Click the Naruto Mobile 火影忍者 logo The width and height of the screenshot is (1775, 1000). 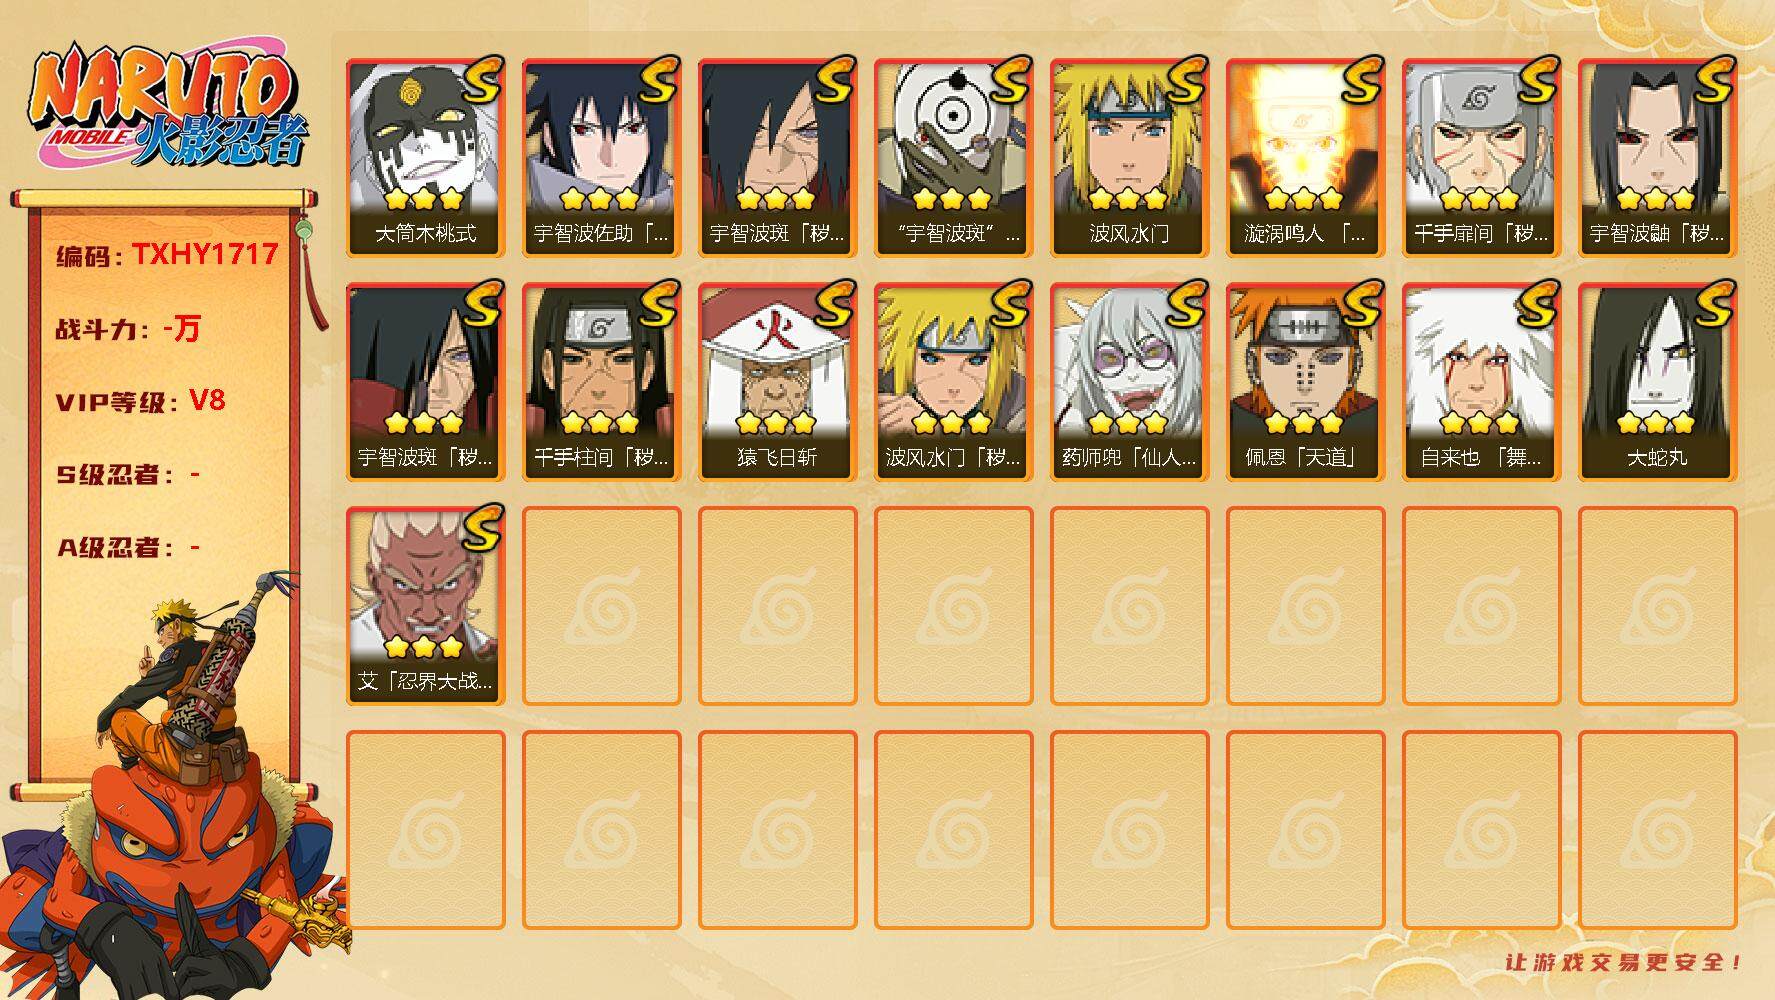[x=170, y=110]
